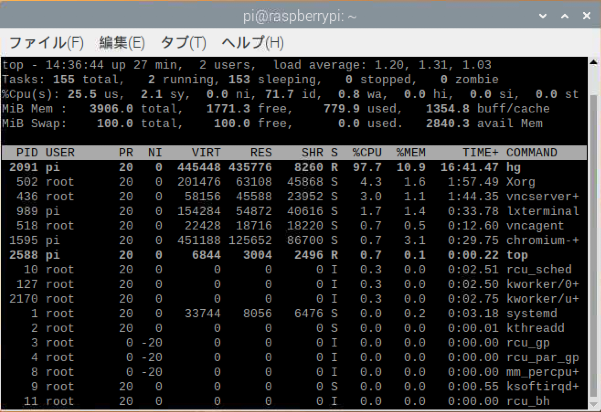
Task: Minimize the terminal window
Action: [541, 15]
